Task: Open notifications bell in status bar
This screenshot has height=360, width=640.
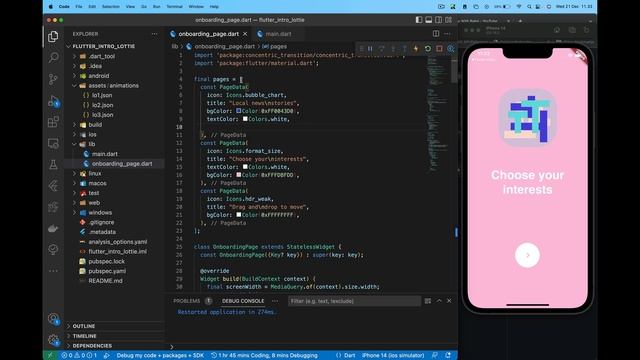Action: [448, 356]
